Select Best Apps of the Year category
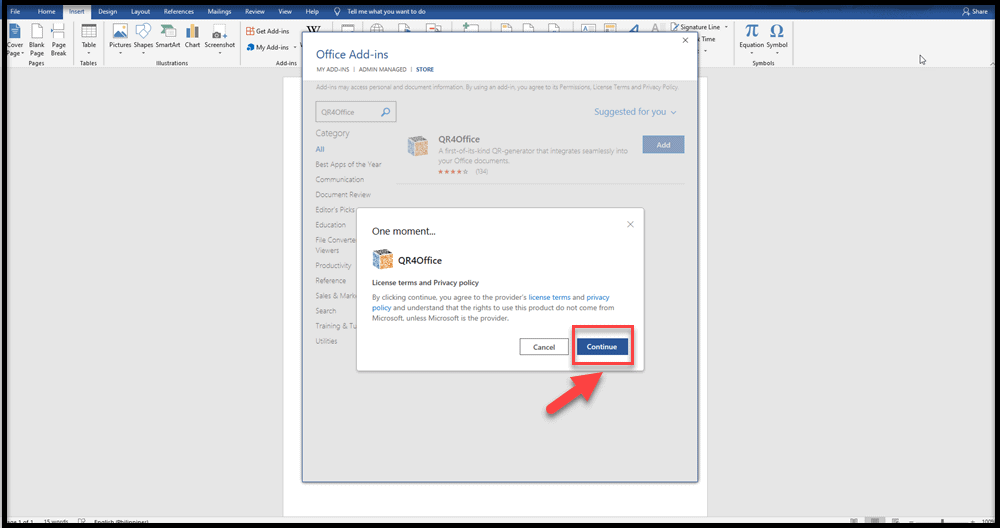Screen dimensions: 1000x528 pyautogui.click(x=348, y=165)
